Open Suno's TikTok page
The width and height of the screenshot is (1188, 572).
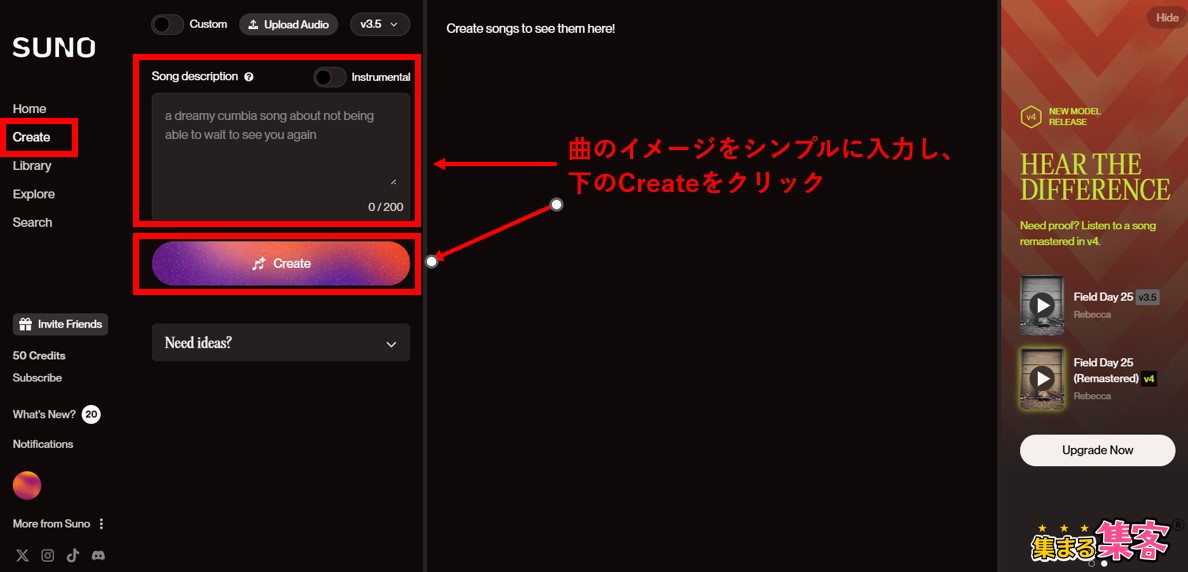click(73, 555)
